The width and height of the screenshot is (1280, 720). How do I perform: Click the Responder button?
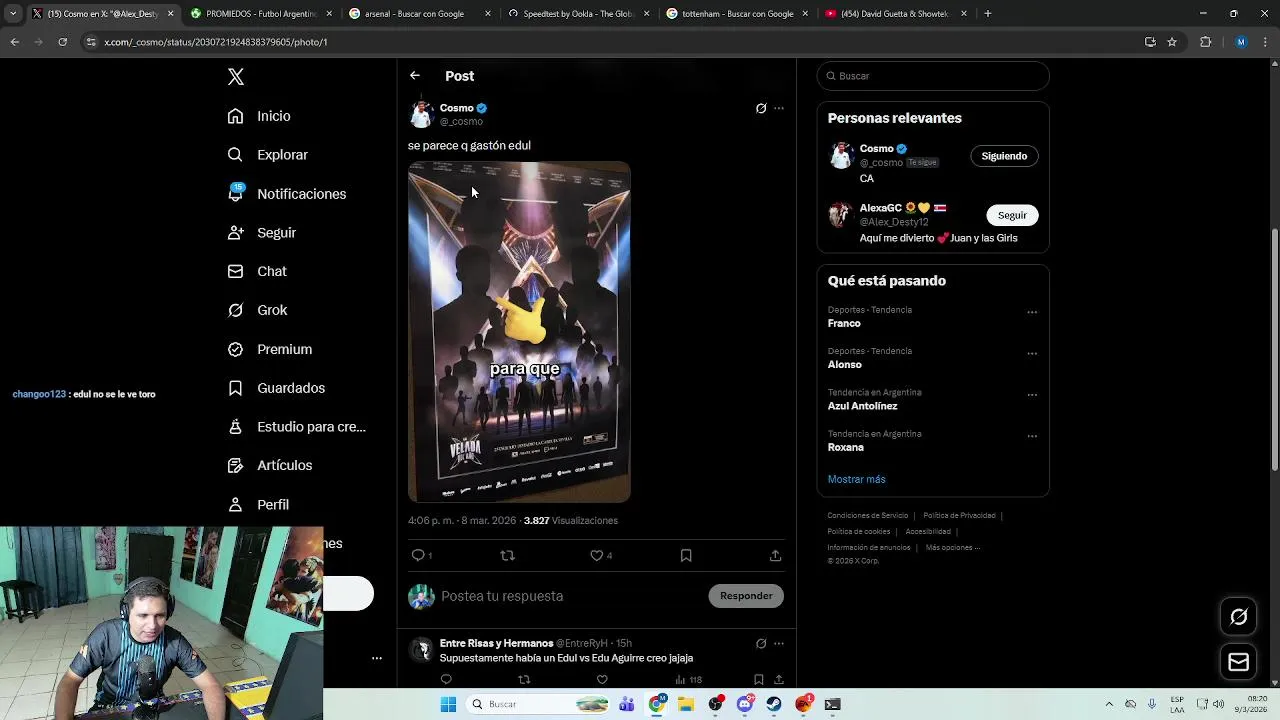746,596
